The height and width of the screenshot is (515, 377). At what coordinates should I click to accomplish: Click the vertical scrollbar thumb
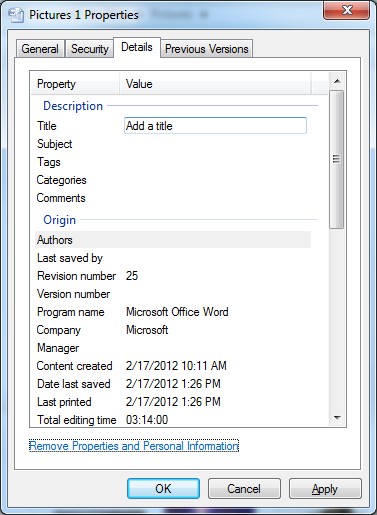pyautogui.click(x=337, y=159)
